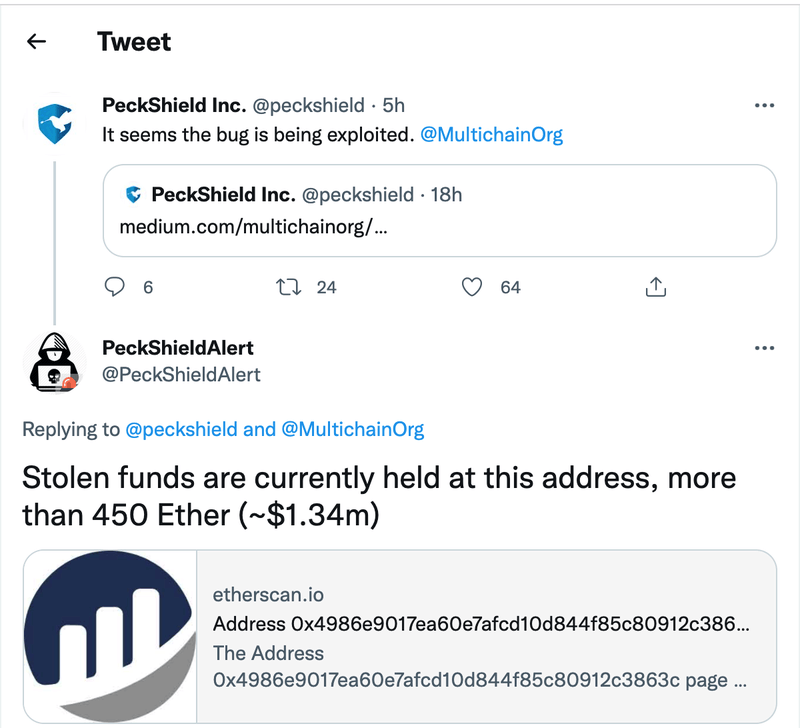Open PeckShieldAlert hacker avatar
Screen dimensions: 800x728
tap(54, 360)
